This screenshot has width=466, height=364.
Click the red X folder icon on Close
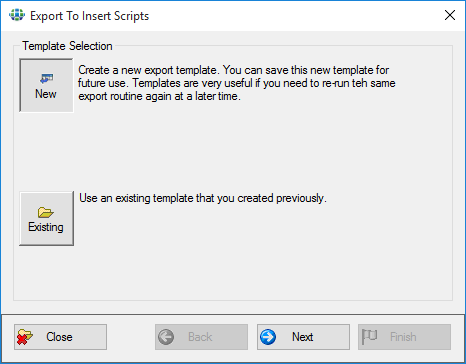(x=25, y=337)
